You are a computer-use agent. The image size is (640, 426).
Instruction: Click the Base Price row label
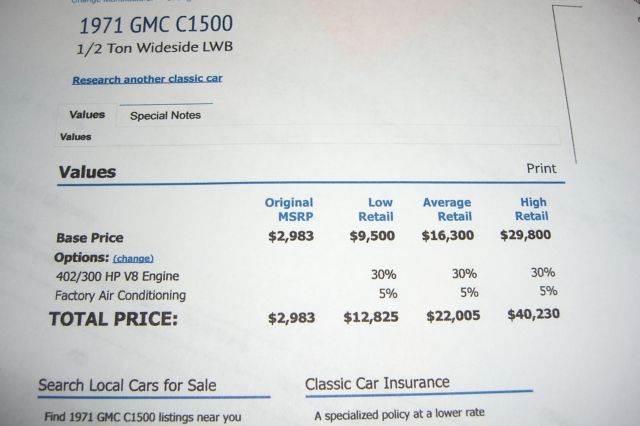[x=90, y=238]
